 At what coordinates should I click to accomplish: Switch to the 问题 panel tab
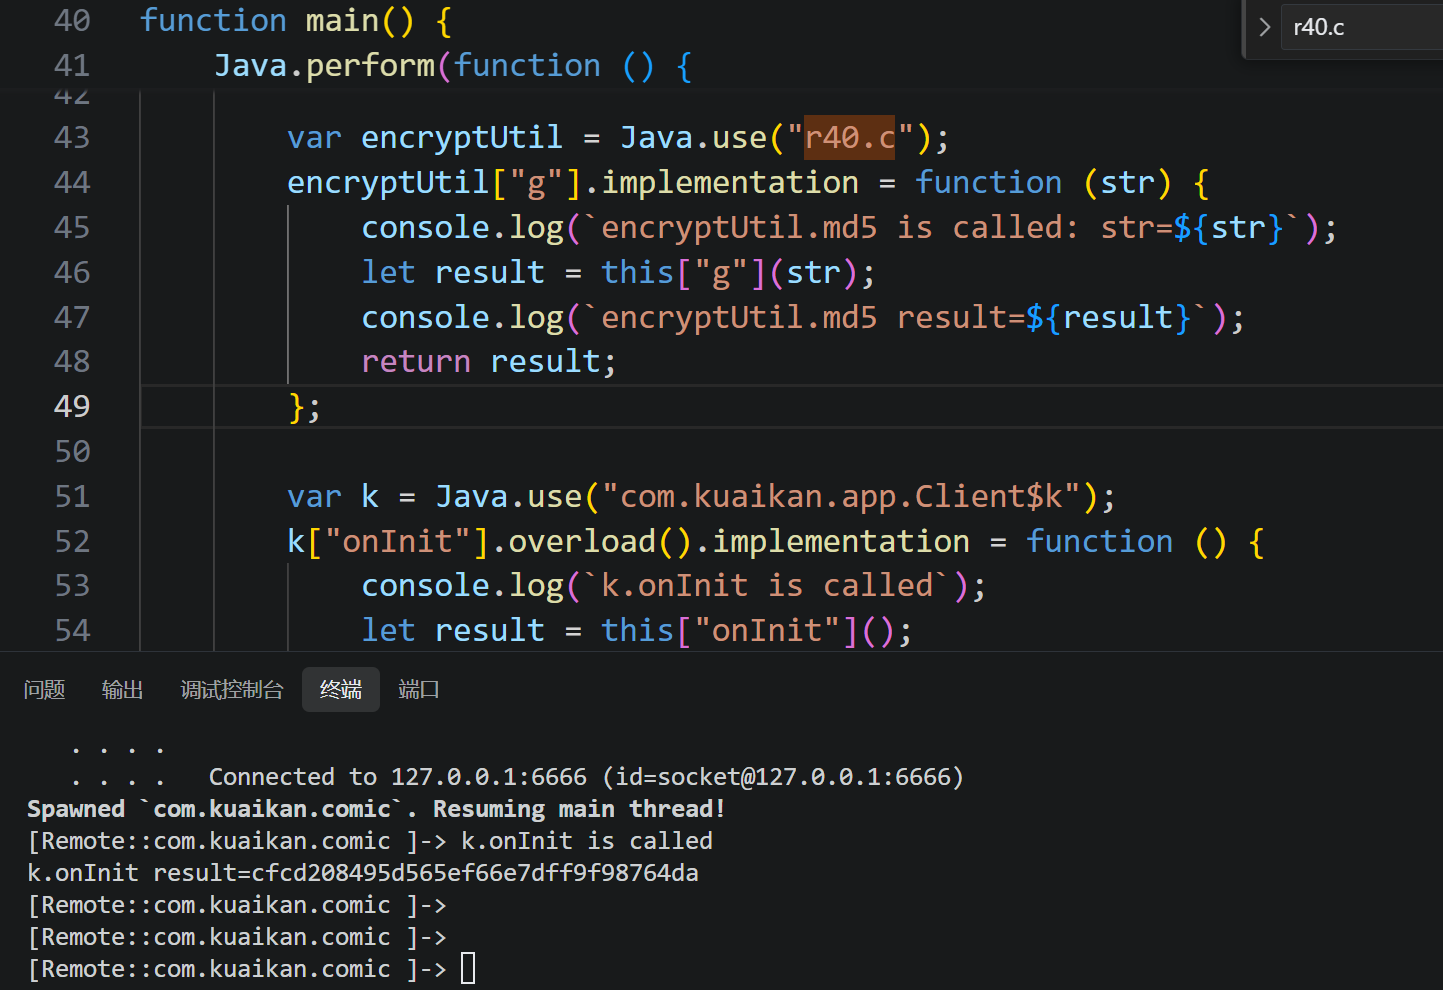pos(44,690)
